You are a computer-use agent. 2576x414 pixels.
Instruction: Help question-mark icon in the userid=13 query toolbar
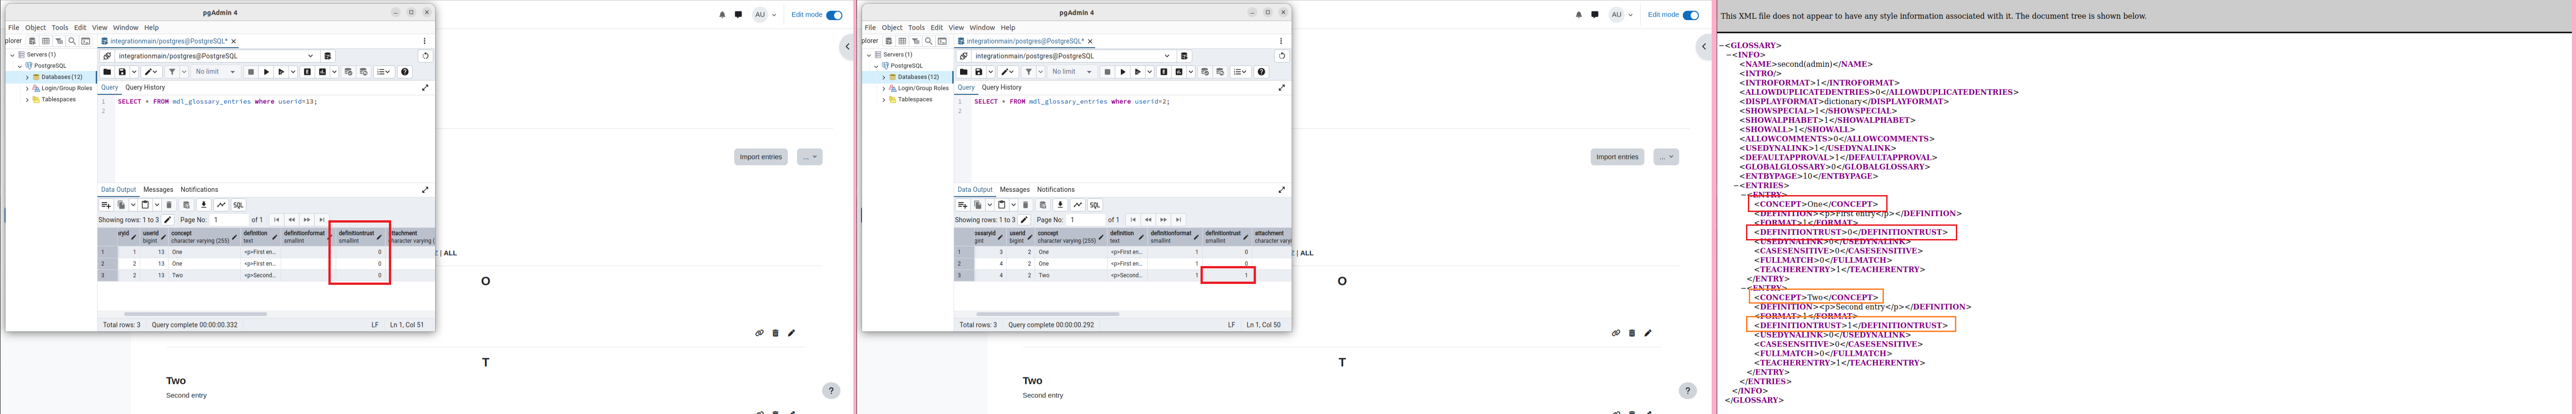click(x=405, y=72)
